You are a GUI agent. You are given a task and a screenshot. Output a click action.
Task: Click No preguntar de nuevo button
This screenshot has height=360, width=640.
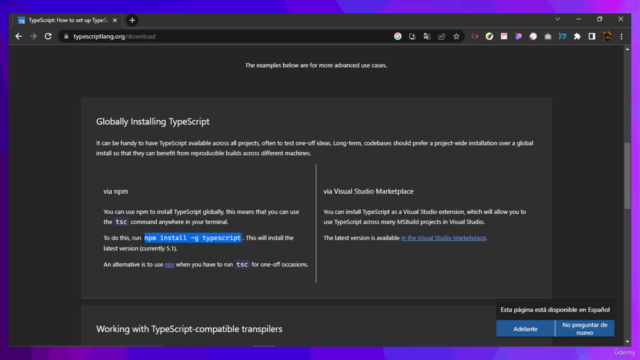tap(585, 329)
